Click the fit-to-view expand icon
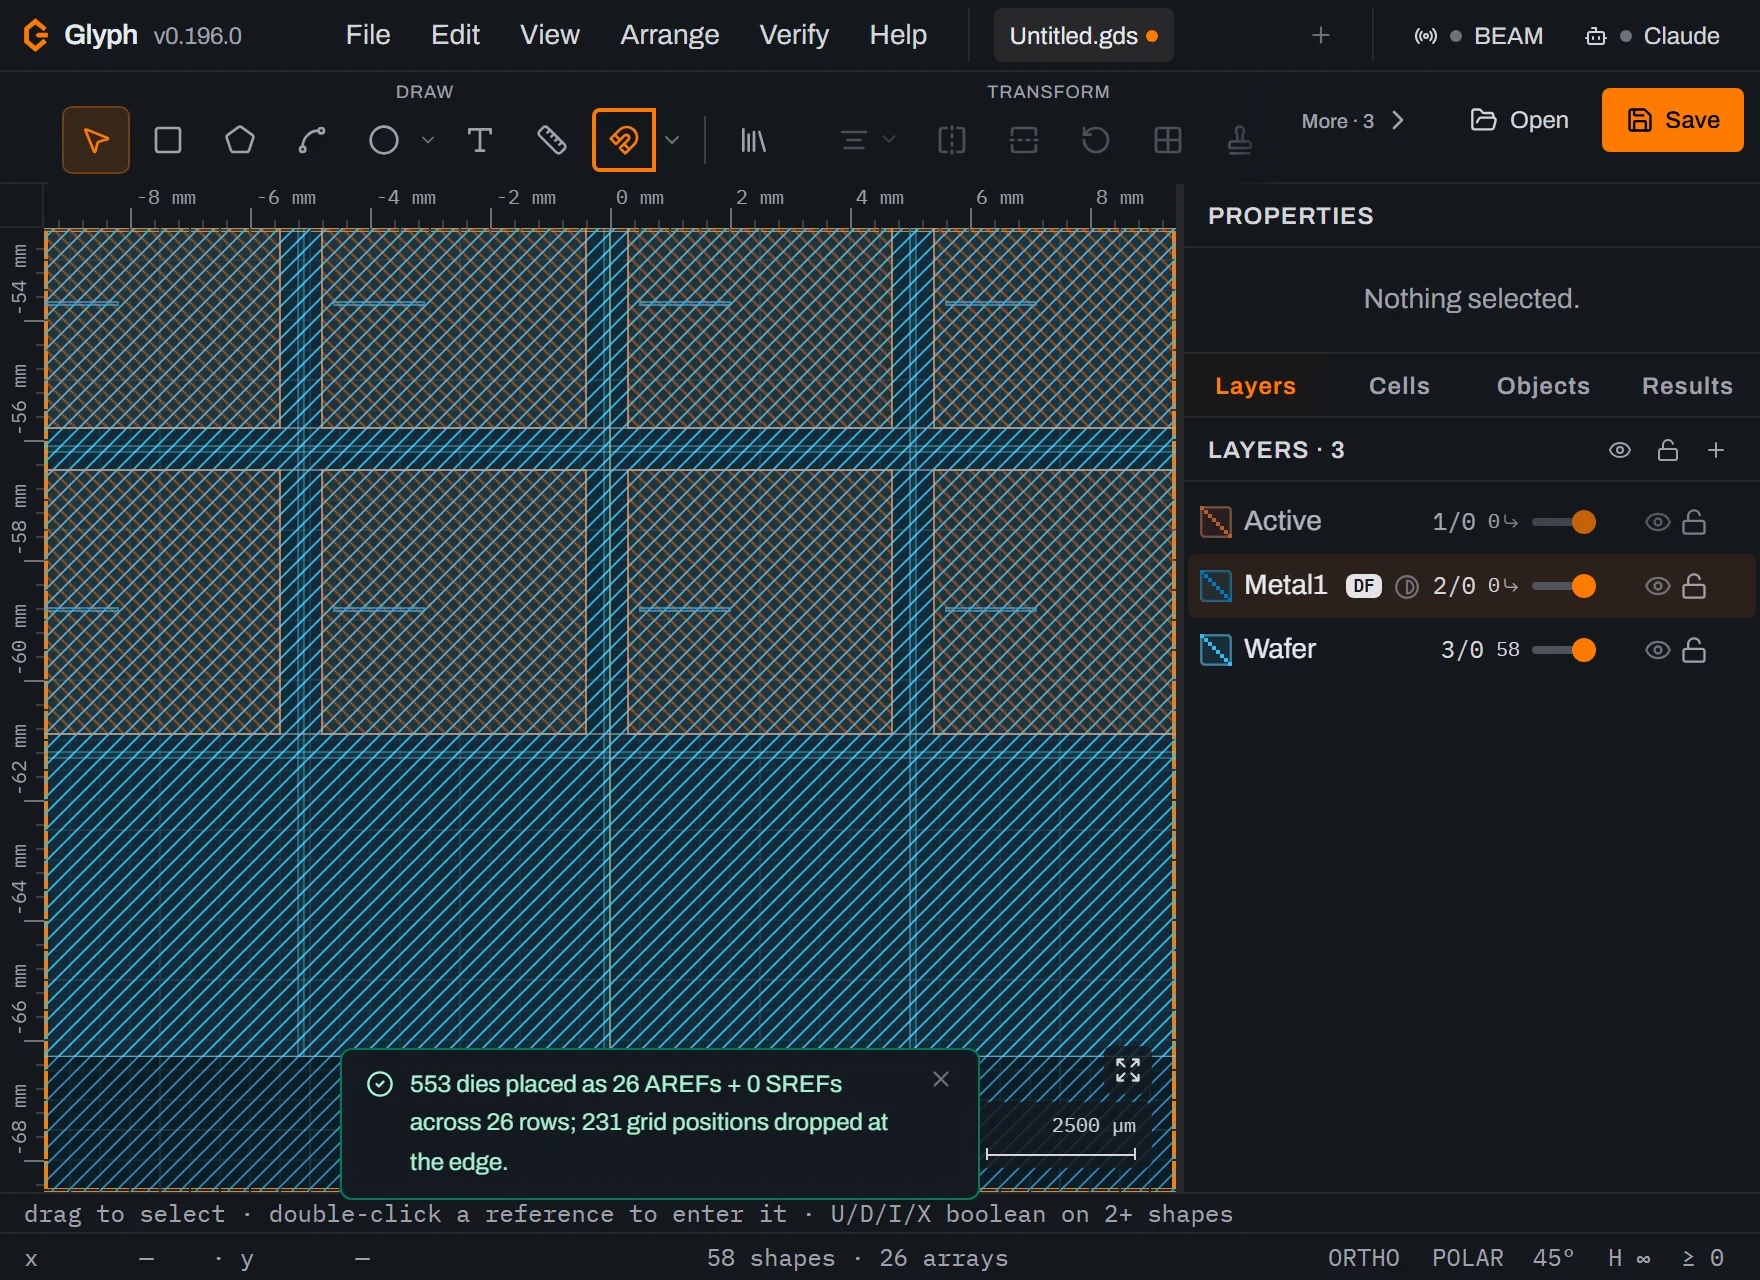1760x1280 pixels. [1128, 1070]
